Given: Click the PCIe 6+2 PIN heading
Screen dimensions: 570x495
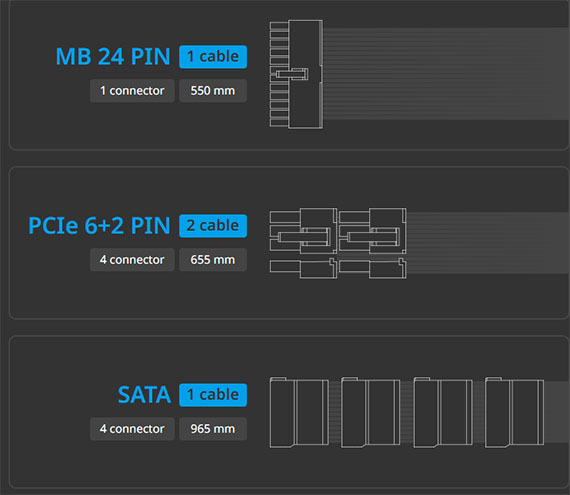Looking at the screenshot, I should (x=99, y=226).
